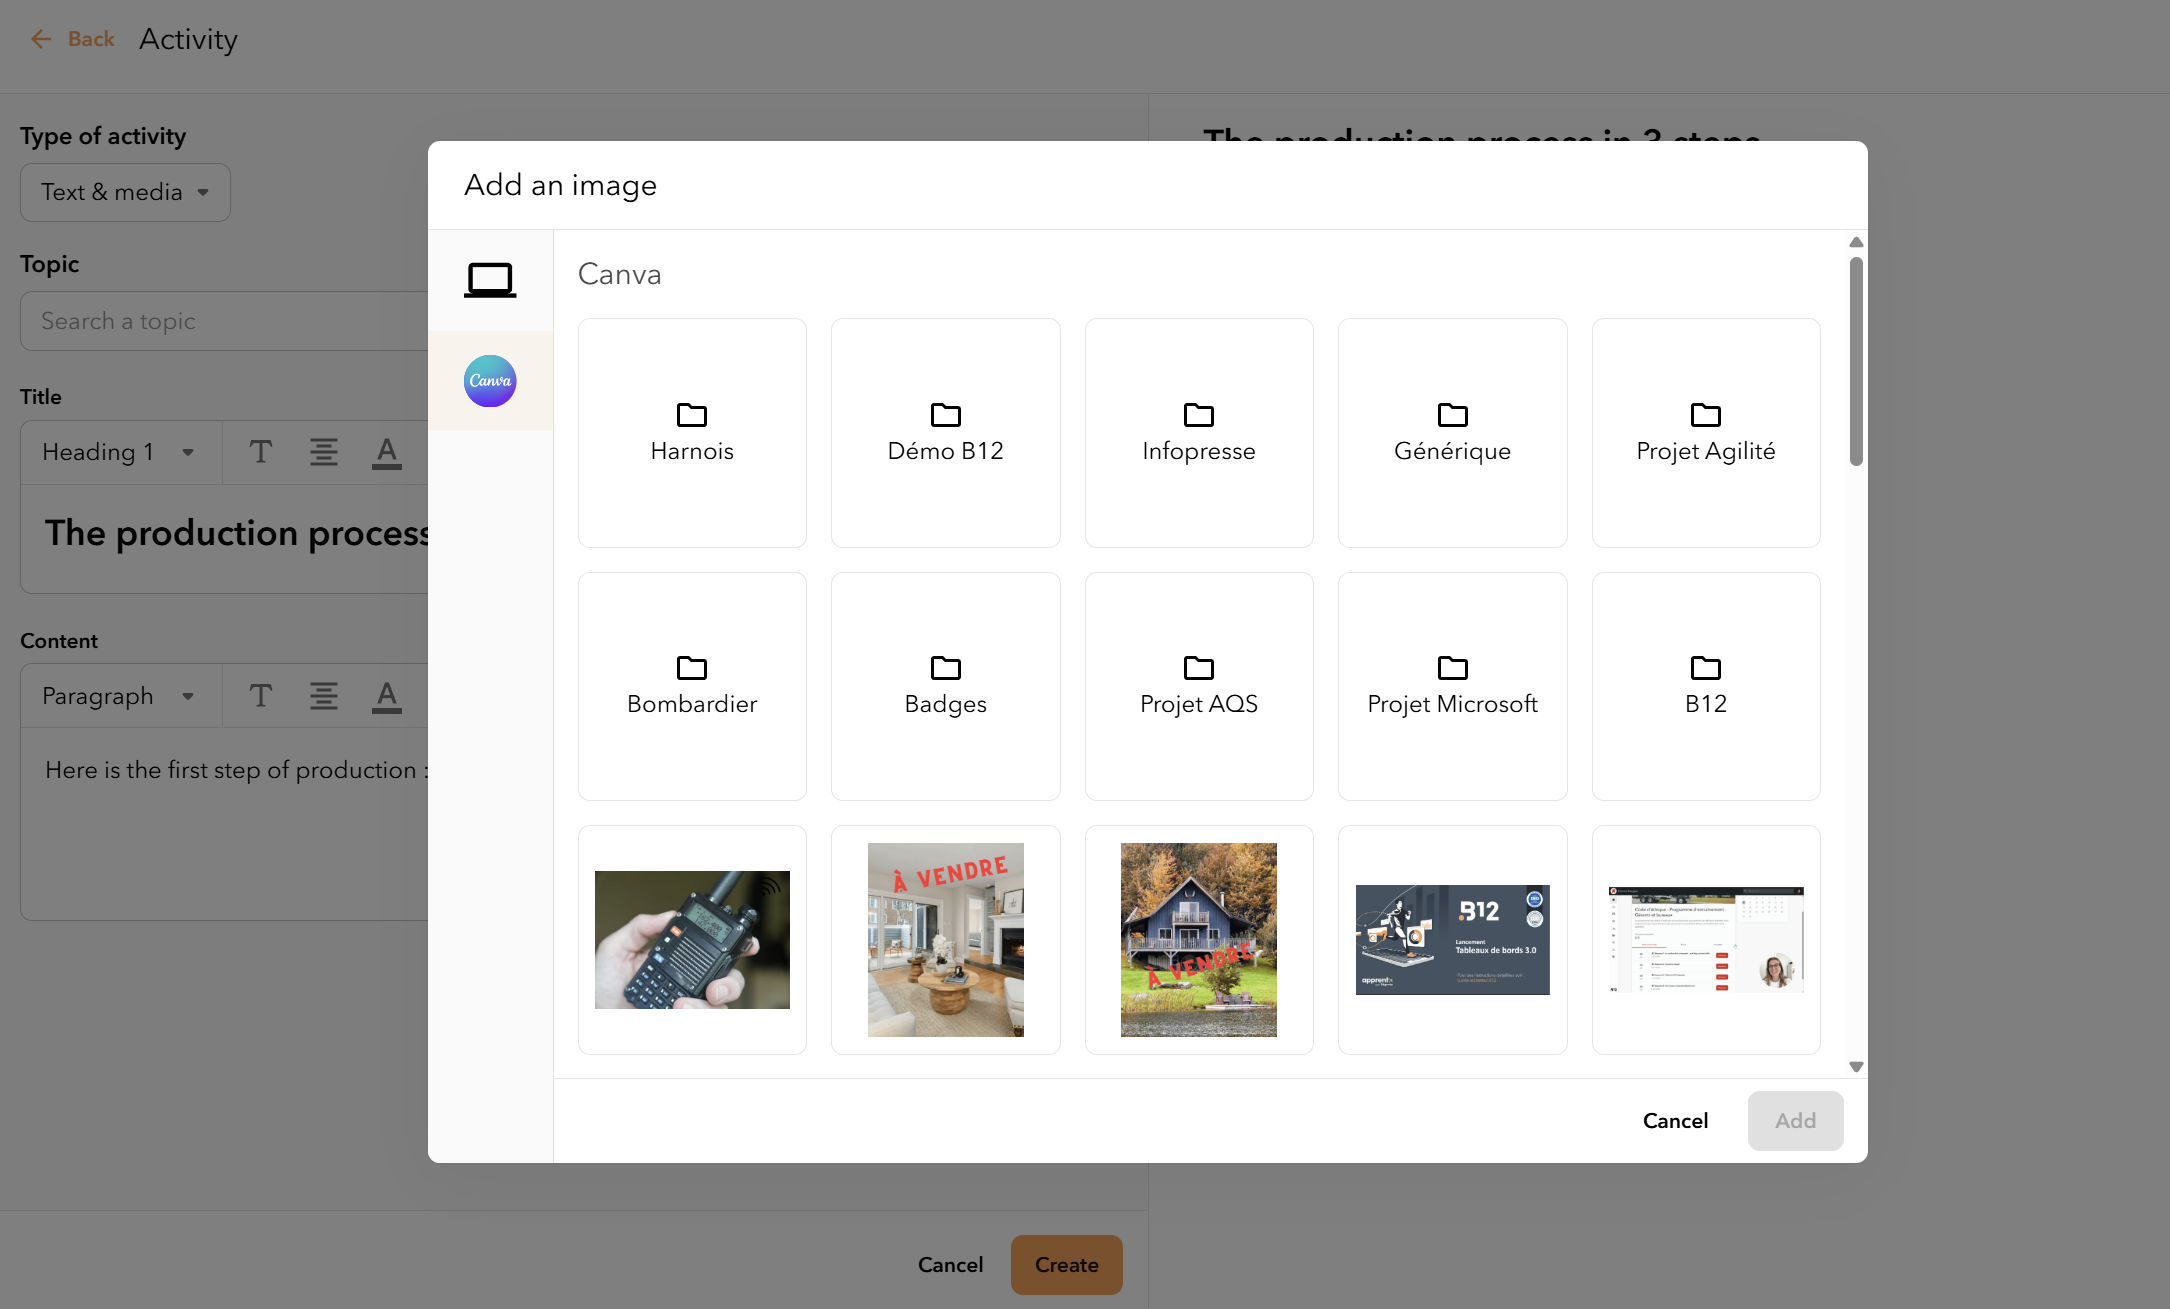Click the dialog scrollbar up arrow
Image resolution: width=2170 pixels, height=1309 pixels.
(x=1856, y=242)
